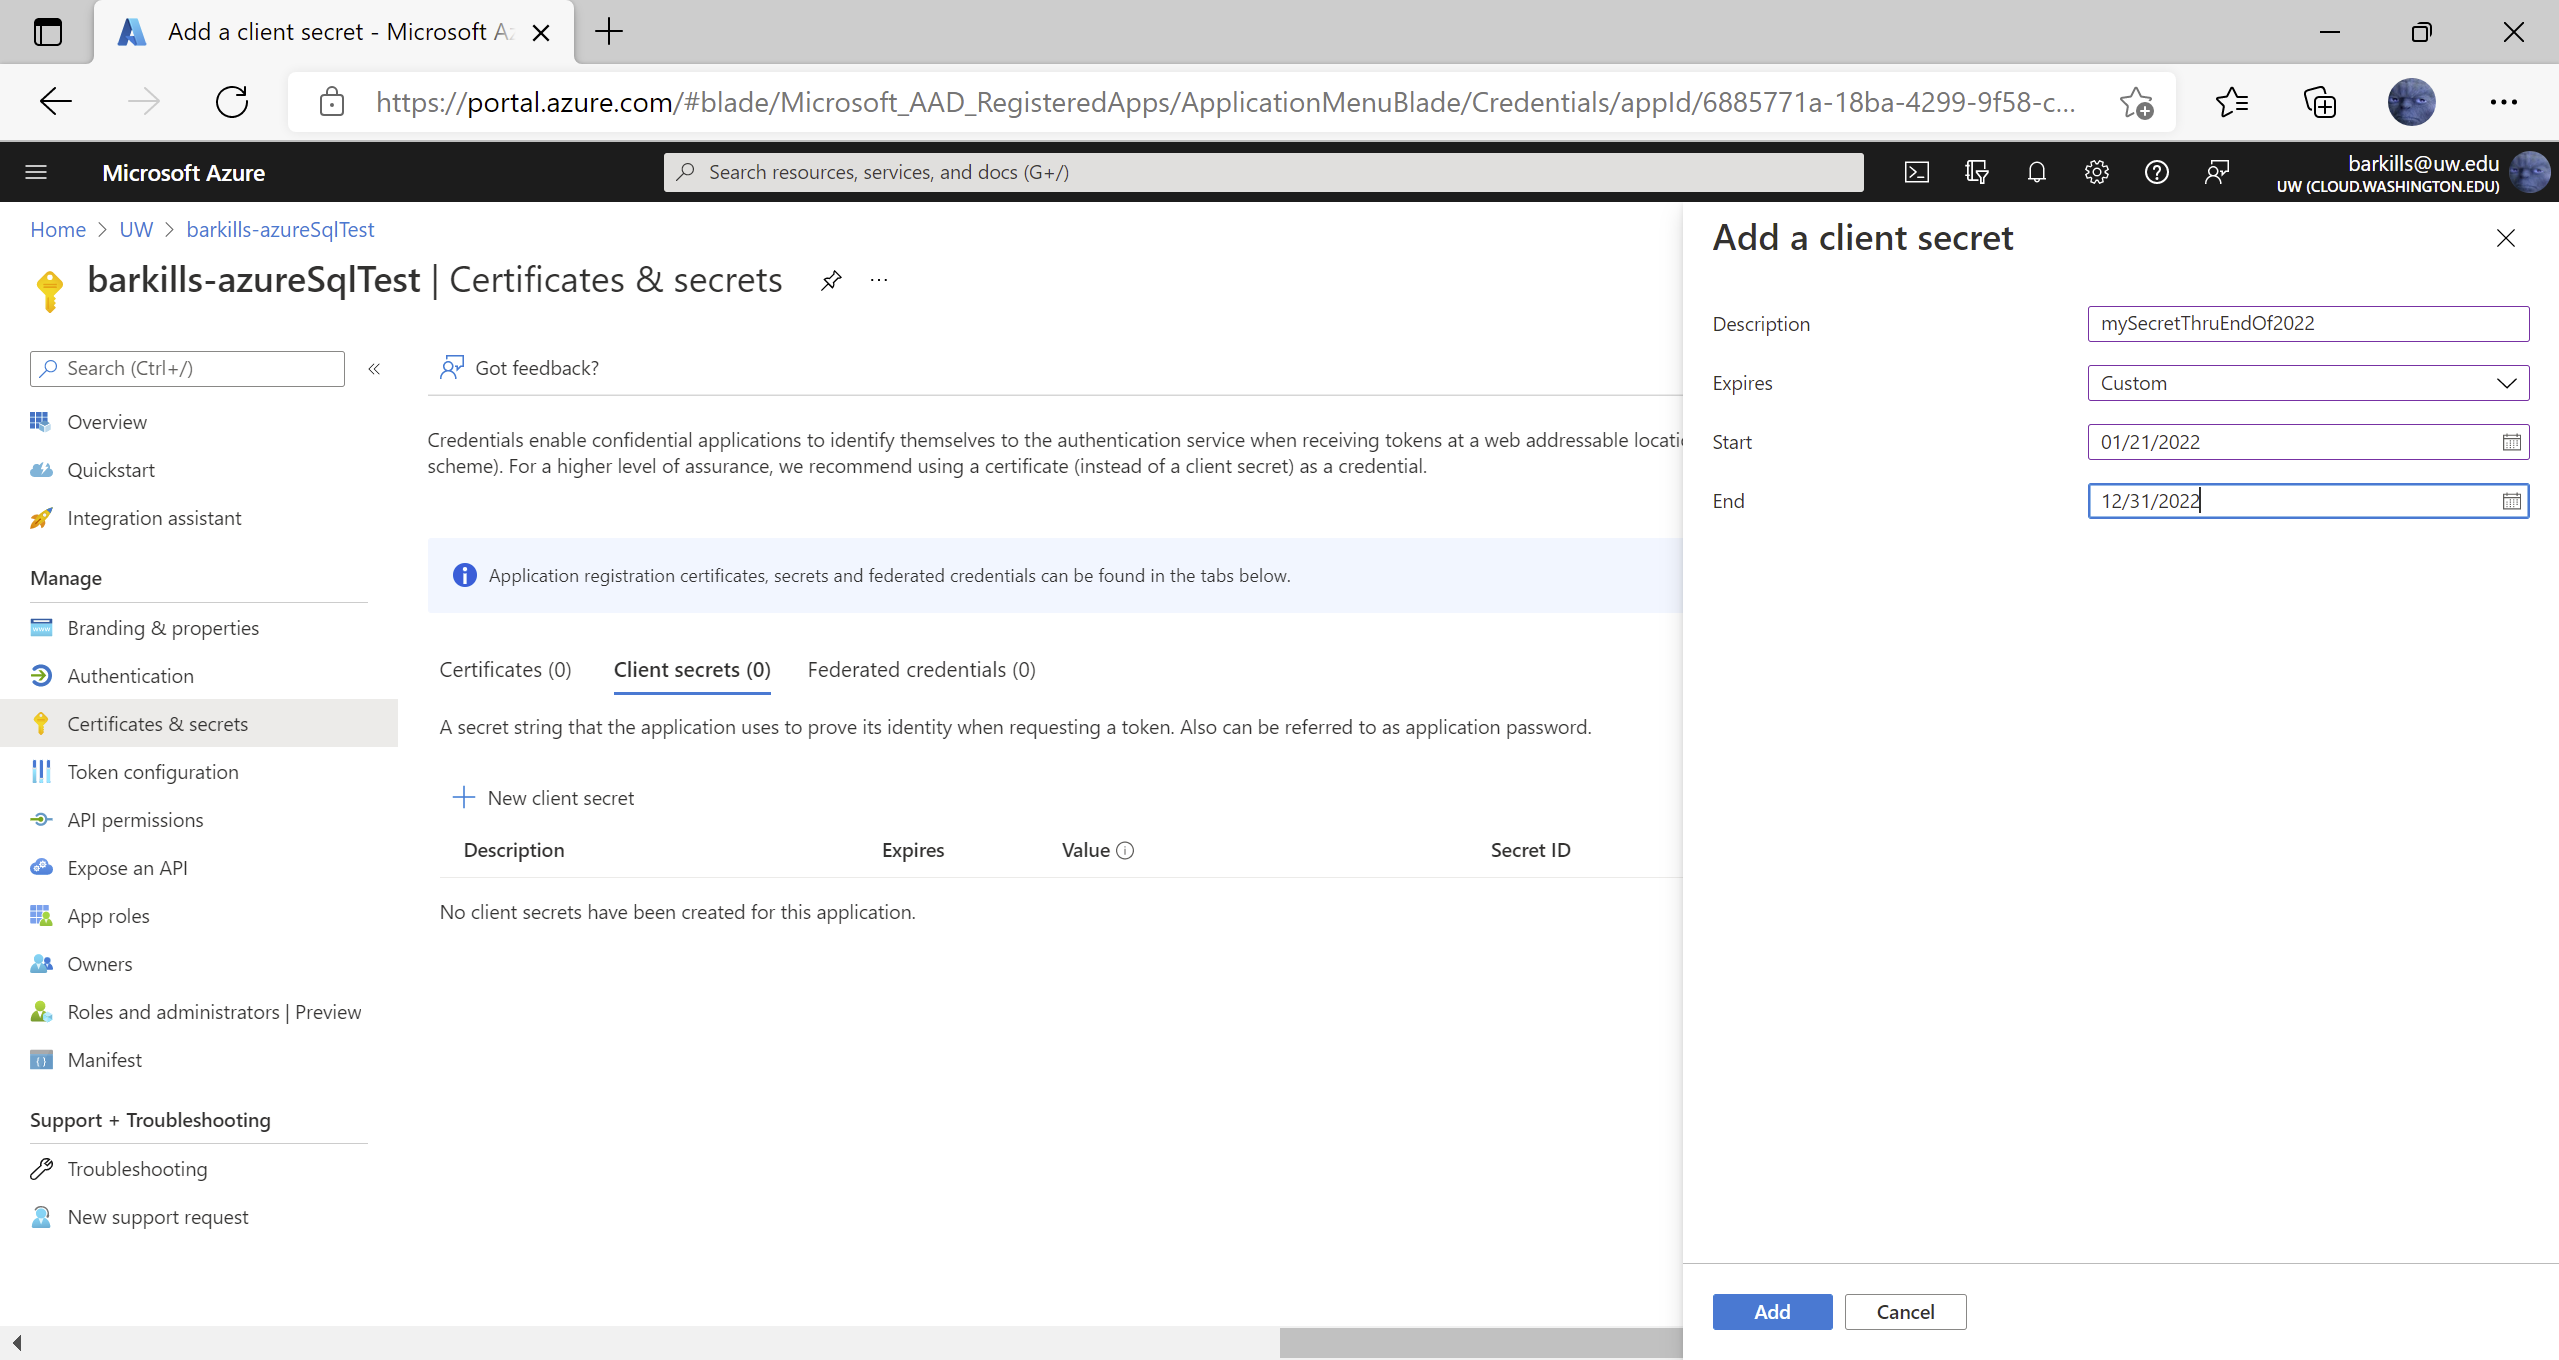Open the Help question mark icon
Screen dimensions: 2559x1360
2156,172
